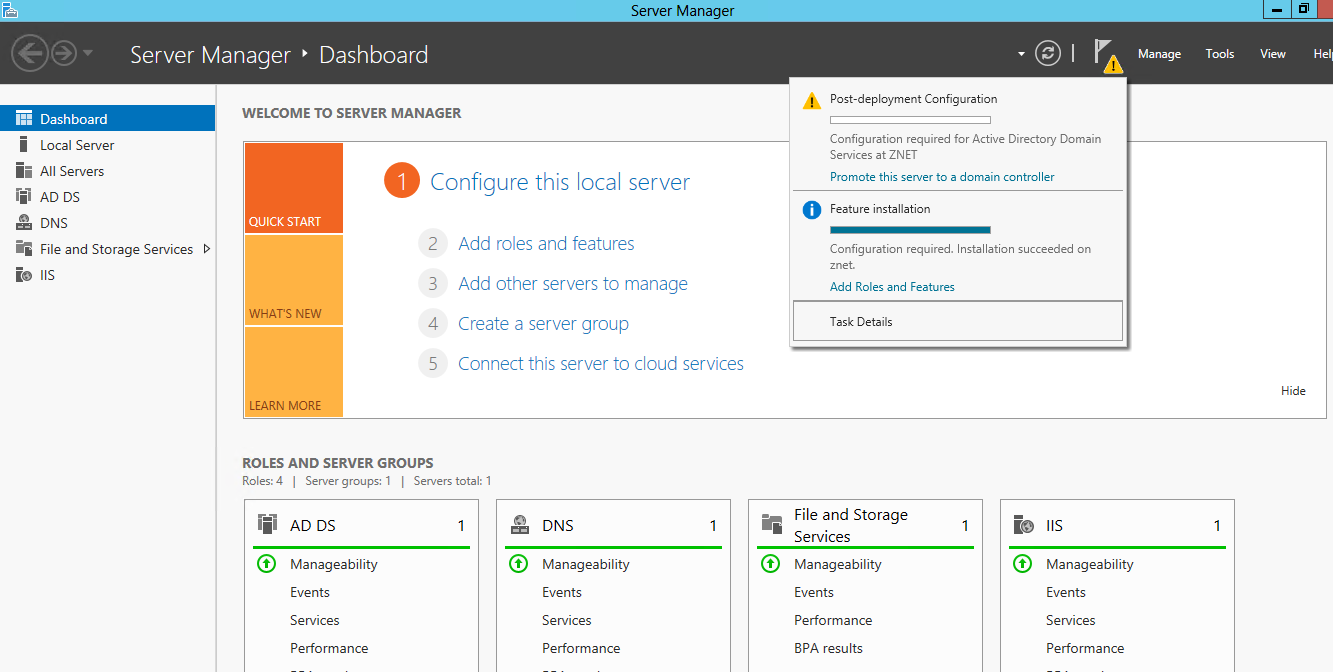
Task: Click IIS Manageability status icon
Action: (x=1022, y=564)
